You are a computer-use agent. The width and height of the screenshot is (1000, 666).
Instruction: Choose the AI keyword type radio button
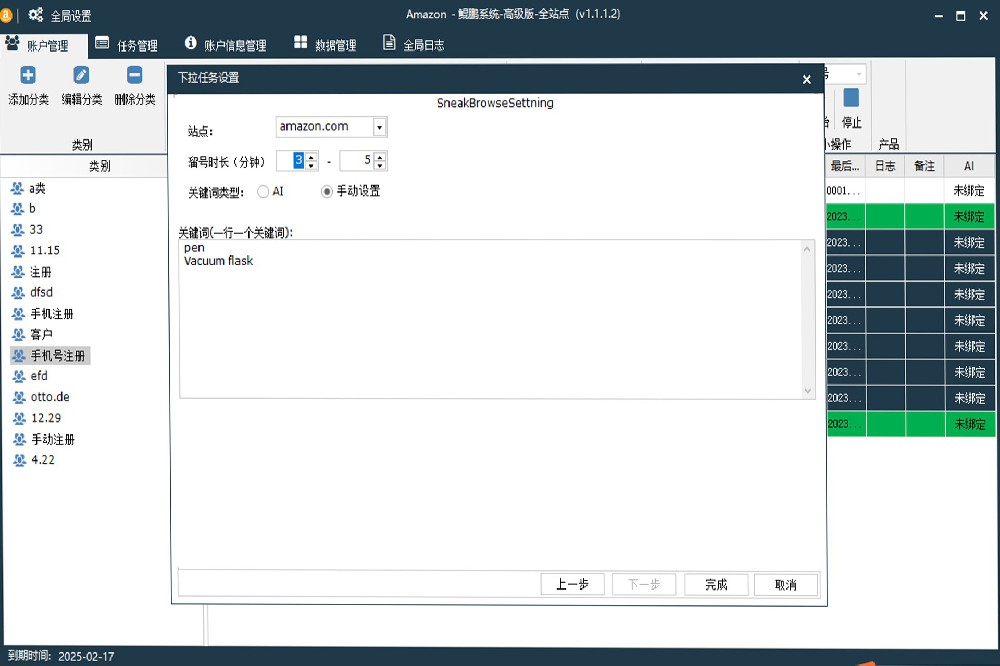point(263,191)
